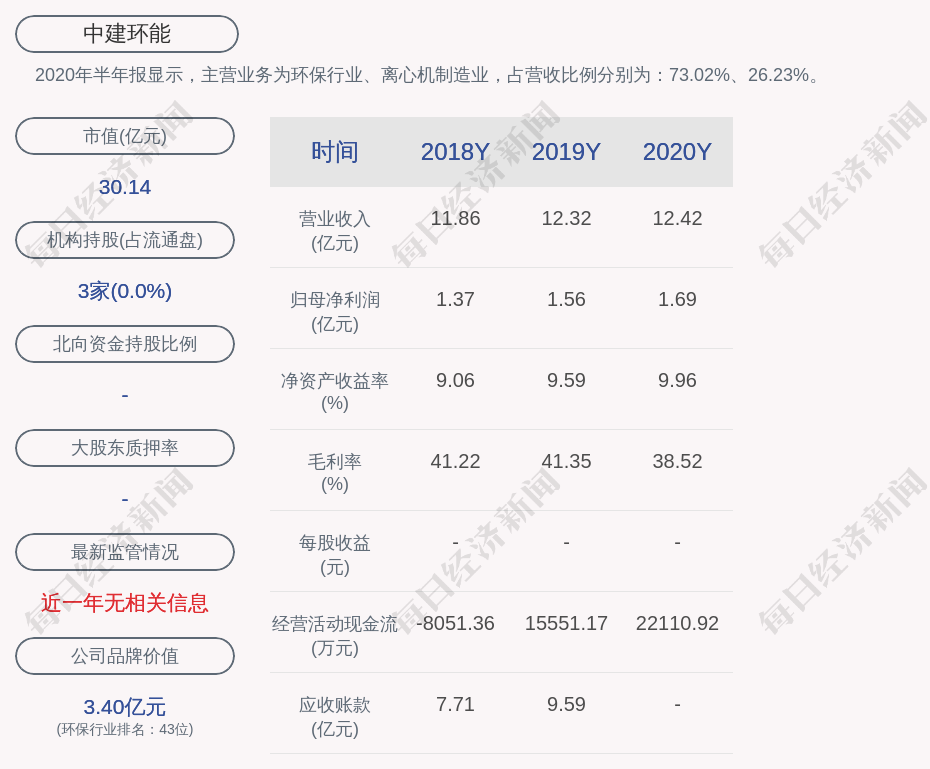The width and height of the screenshot is (930, 769).
Task: Select 2019 return on equity 9.59
Action: tap(566, 381)
